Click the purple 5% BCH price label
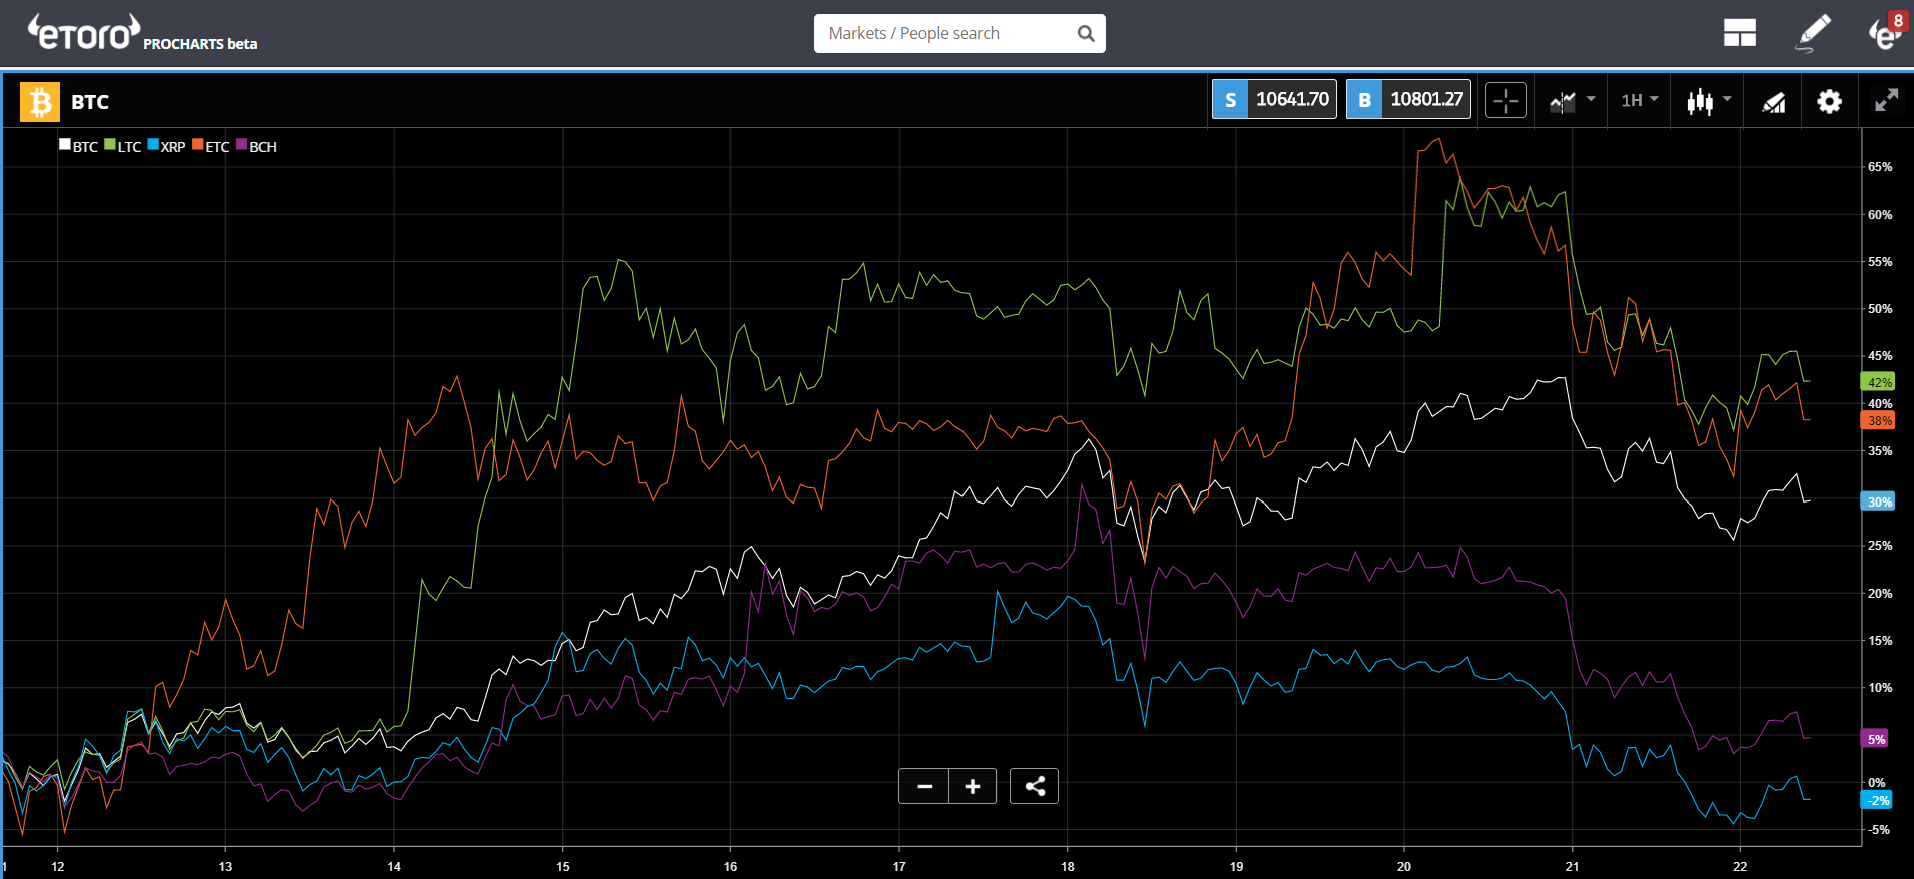 click(x=1874, y=739)
